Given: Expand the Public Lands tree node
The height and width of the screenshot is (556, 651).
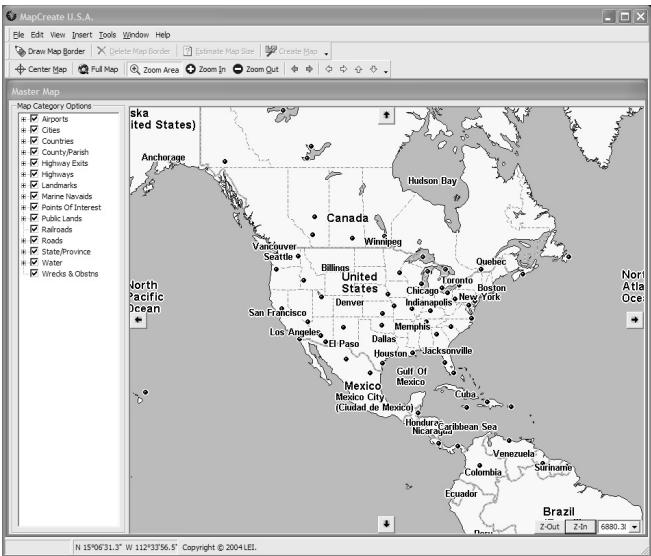Looking at the screenshot, I should coord(24,218).
